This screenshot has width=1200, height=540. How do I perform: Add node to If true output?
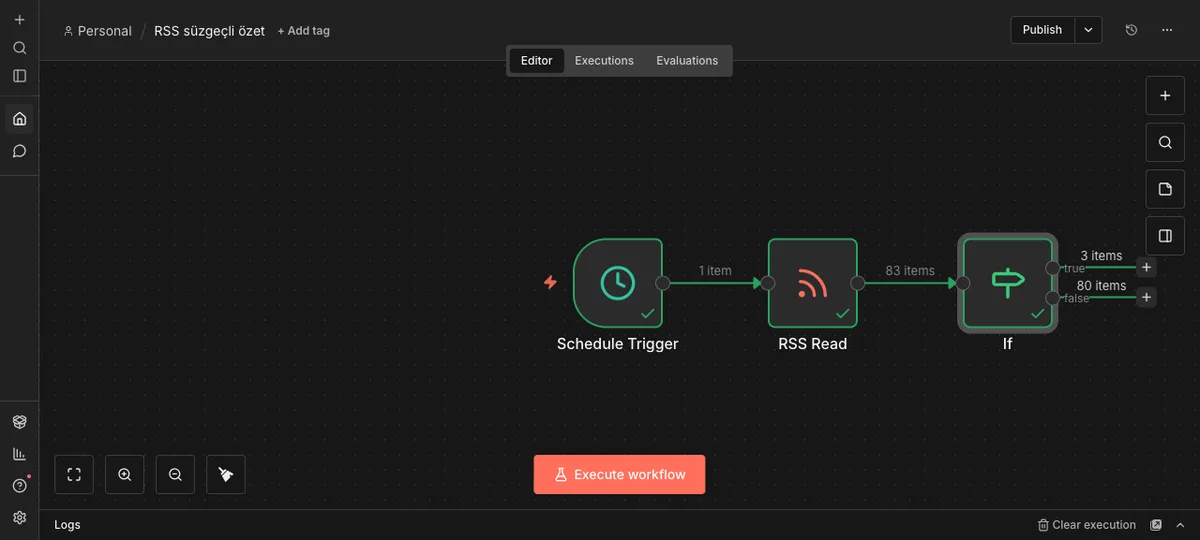pyautogui.click(x=1147, y=267)
